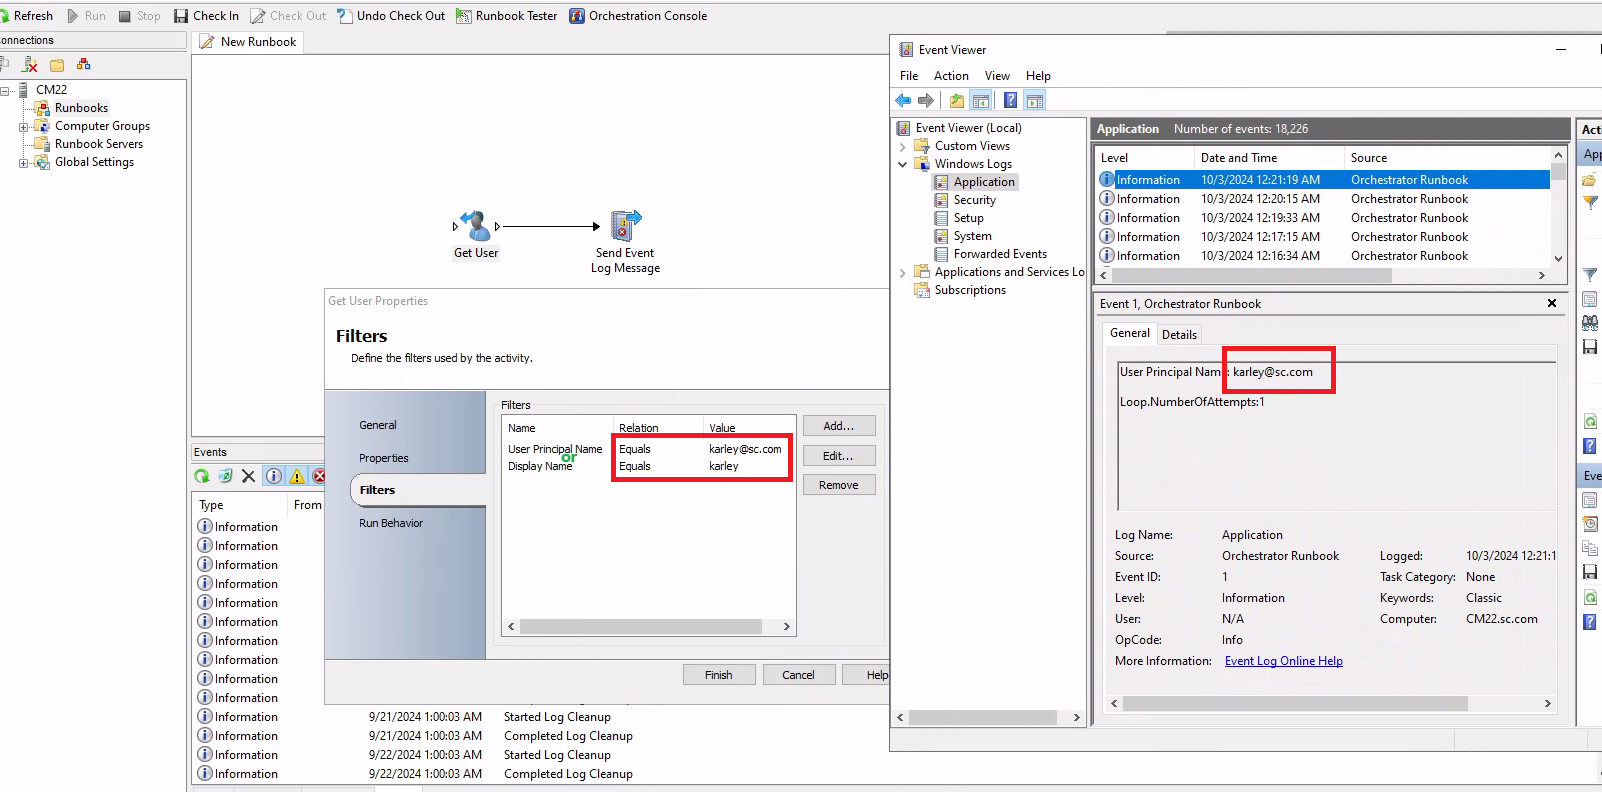Open the Help menu in Event Viewer
This screenshot has width=1602, height=792.
[1038, 76]
